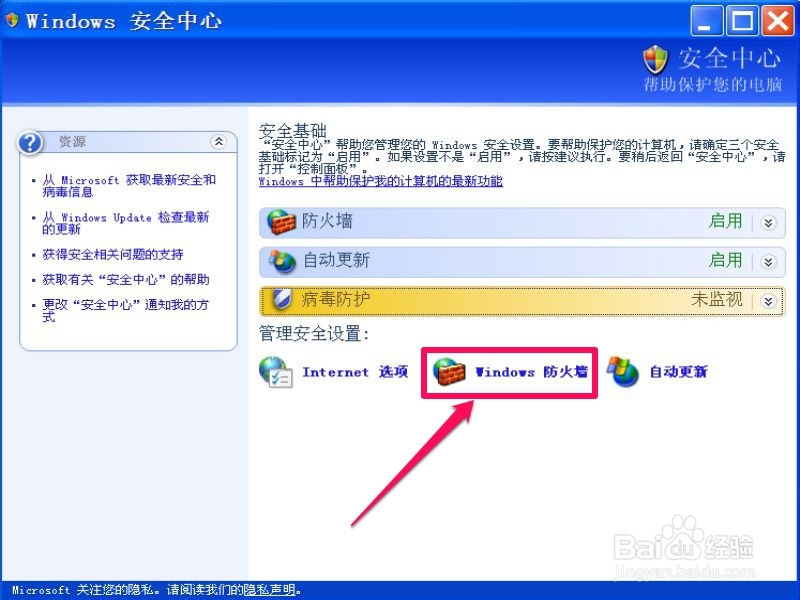Open link 从 Windows Update 检查最新的更新

(x=126, y=223)
